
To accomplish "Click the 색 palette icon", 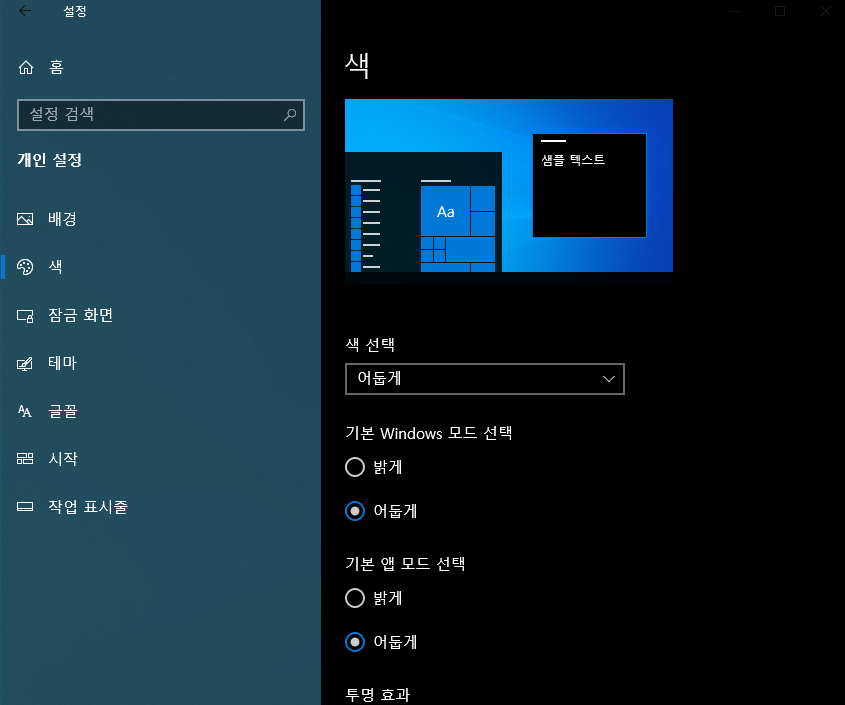I will pos(25,267).
